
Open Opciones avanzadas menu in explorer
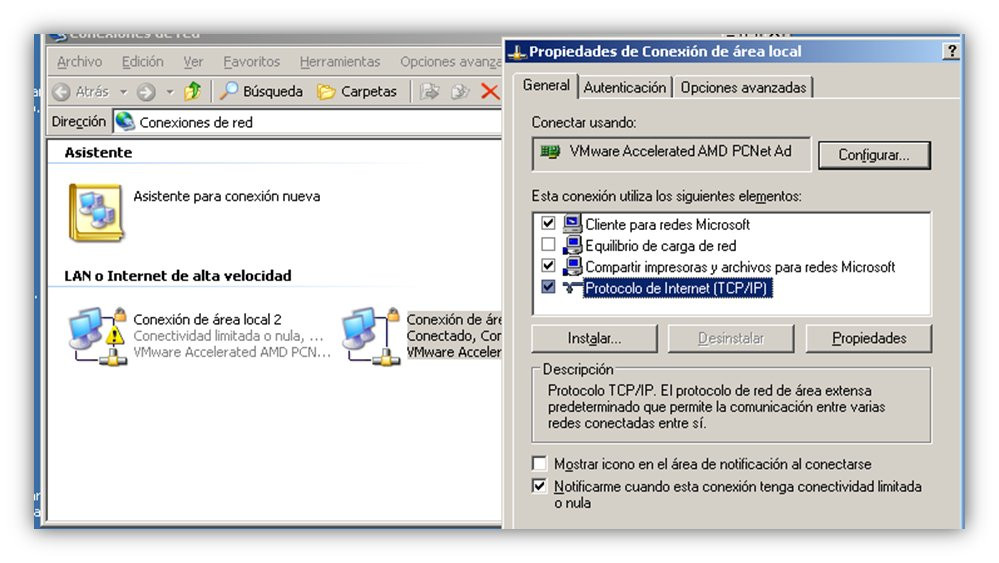point(450,62)
